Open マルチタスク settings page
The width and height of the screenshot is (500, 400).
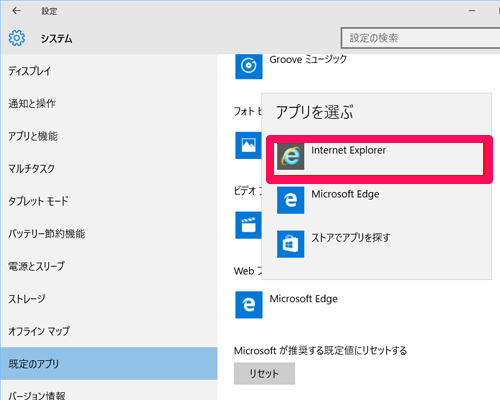pos(109,168)
